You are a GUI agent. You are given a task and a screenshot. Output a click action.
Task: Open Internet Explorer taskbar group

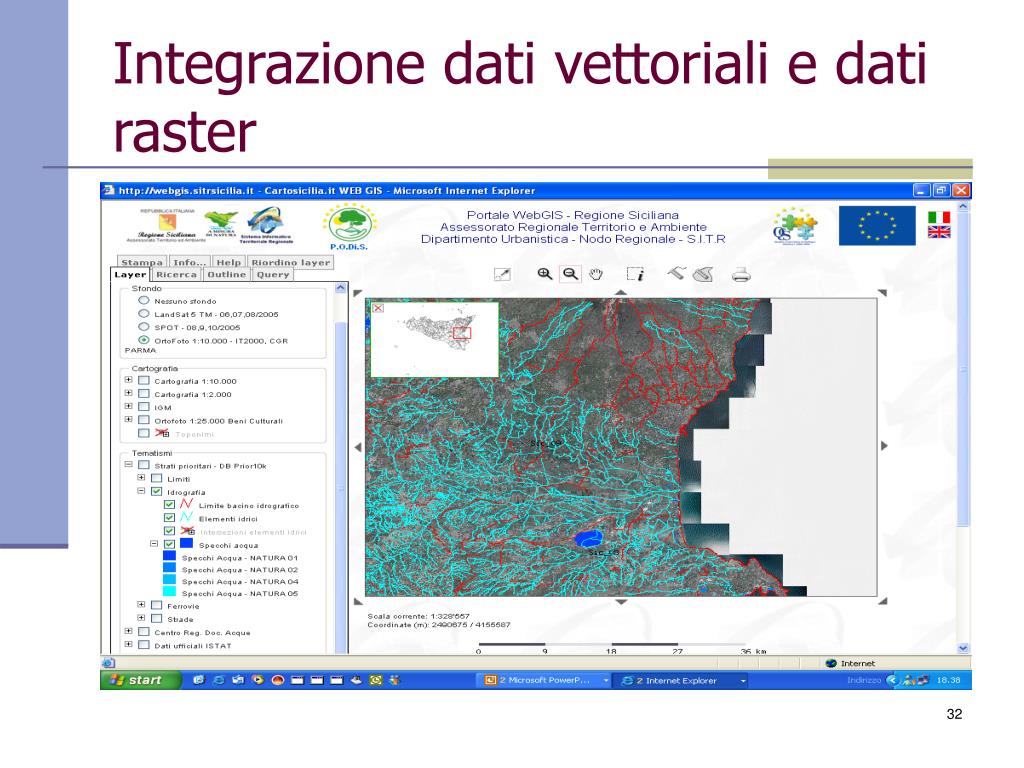point(682,680)
